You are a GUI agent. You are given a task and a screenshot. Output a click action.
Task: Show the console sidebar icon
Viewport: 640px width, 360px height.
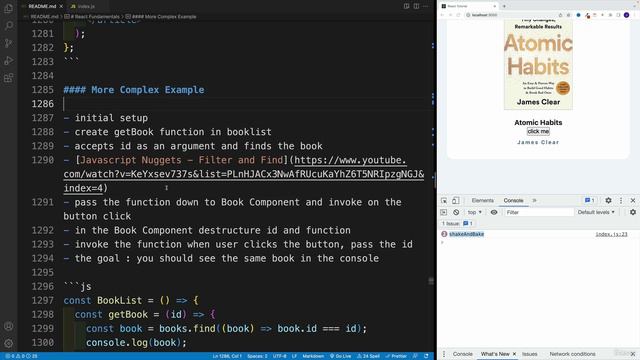[x=444, y=212]
